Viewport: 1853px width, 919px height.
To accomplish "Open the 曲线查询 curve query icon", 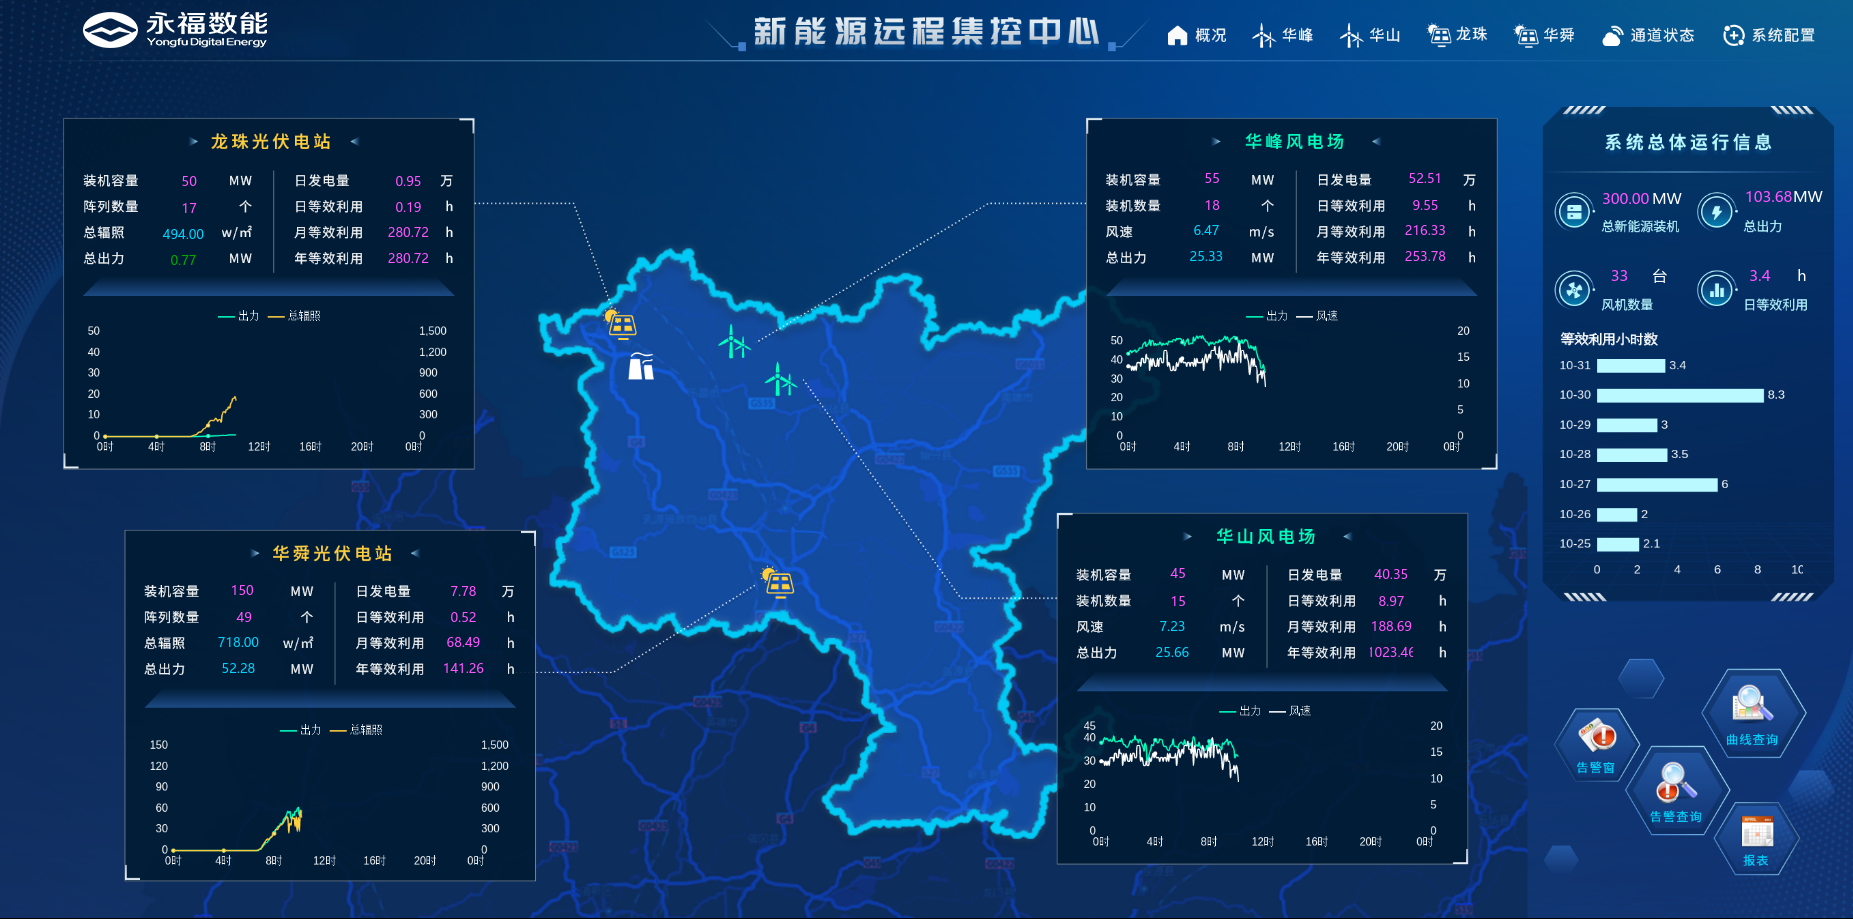I will click(1752, 712).
